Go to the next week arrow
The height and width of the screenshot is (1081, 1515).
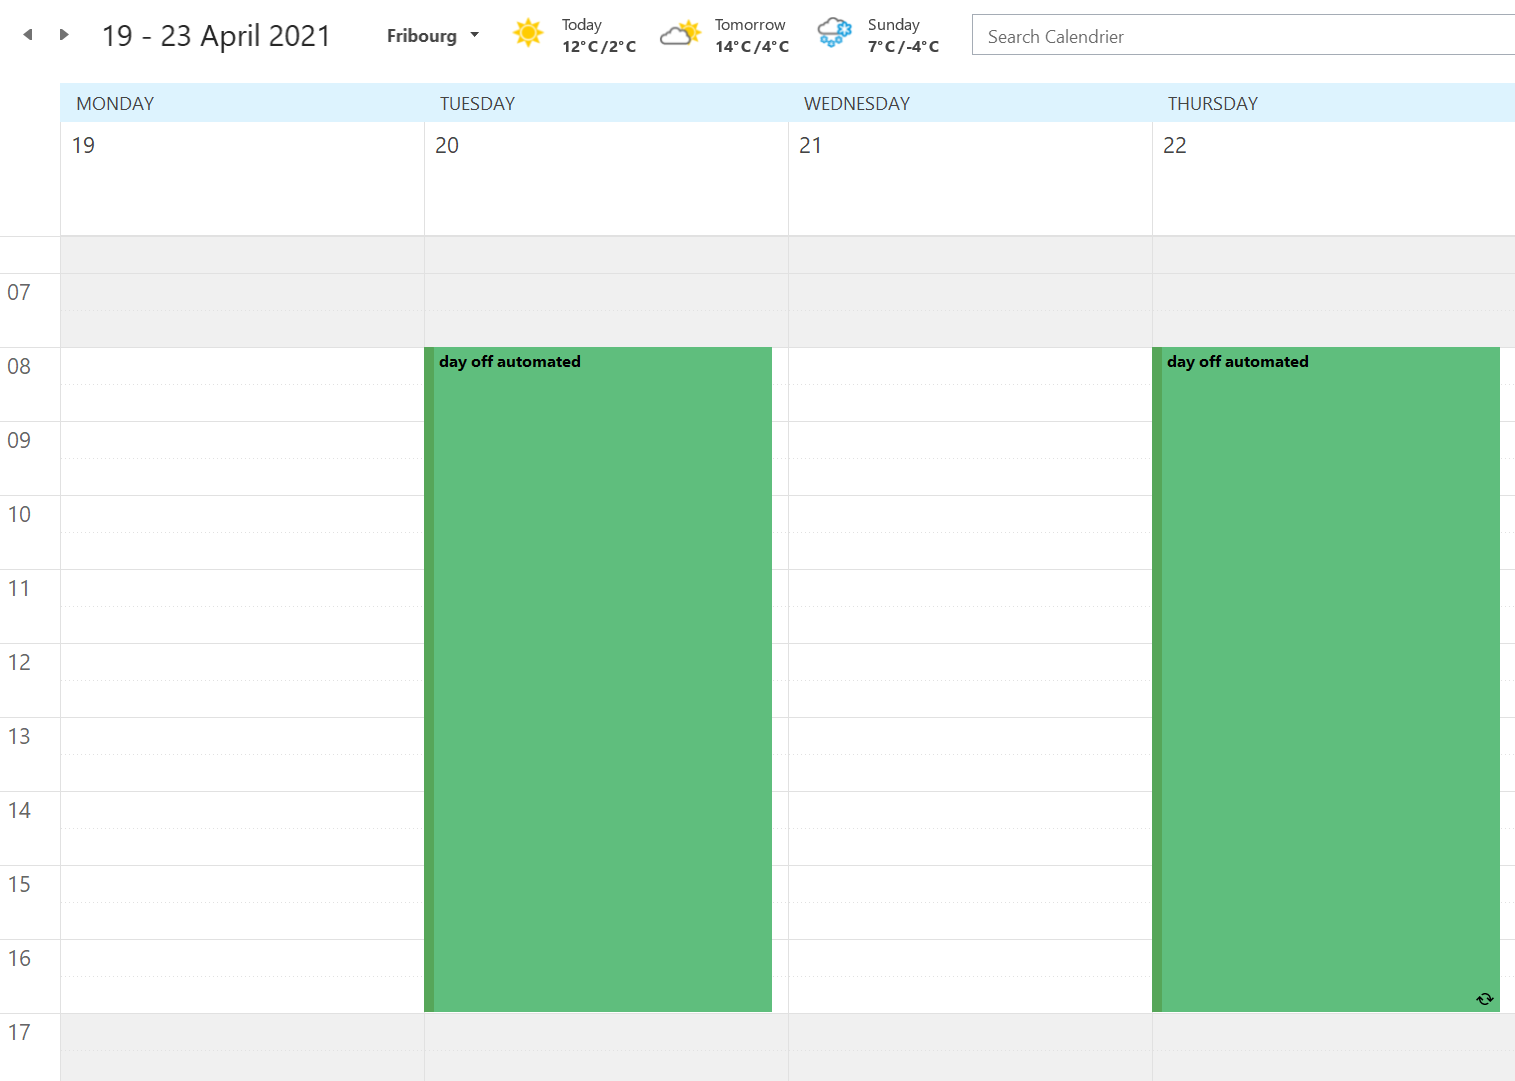tap(64, 35)
